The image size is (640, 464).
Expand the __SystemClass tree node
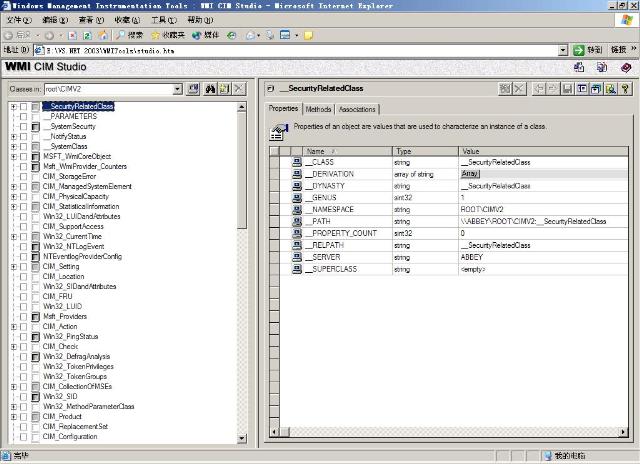click(x=14, y=147)
